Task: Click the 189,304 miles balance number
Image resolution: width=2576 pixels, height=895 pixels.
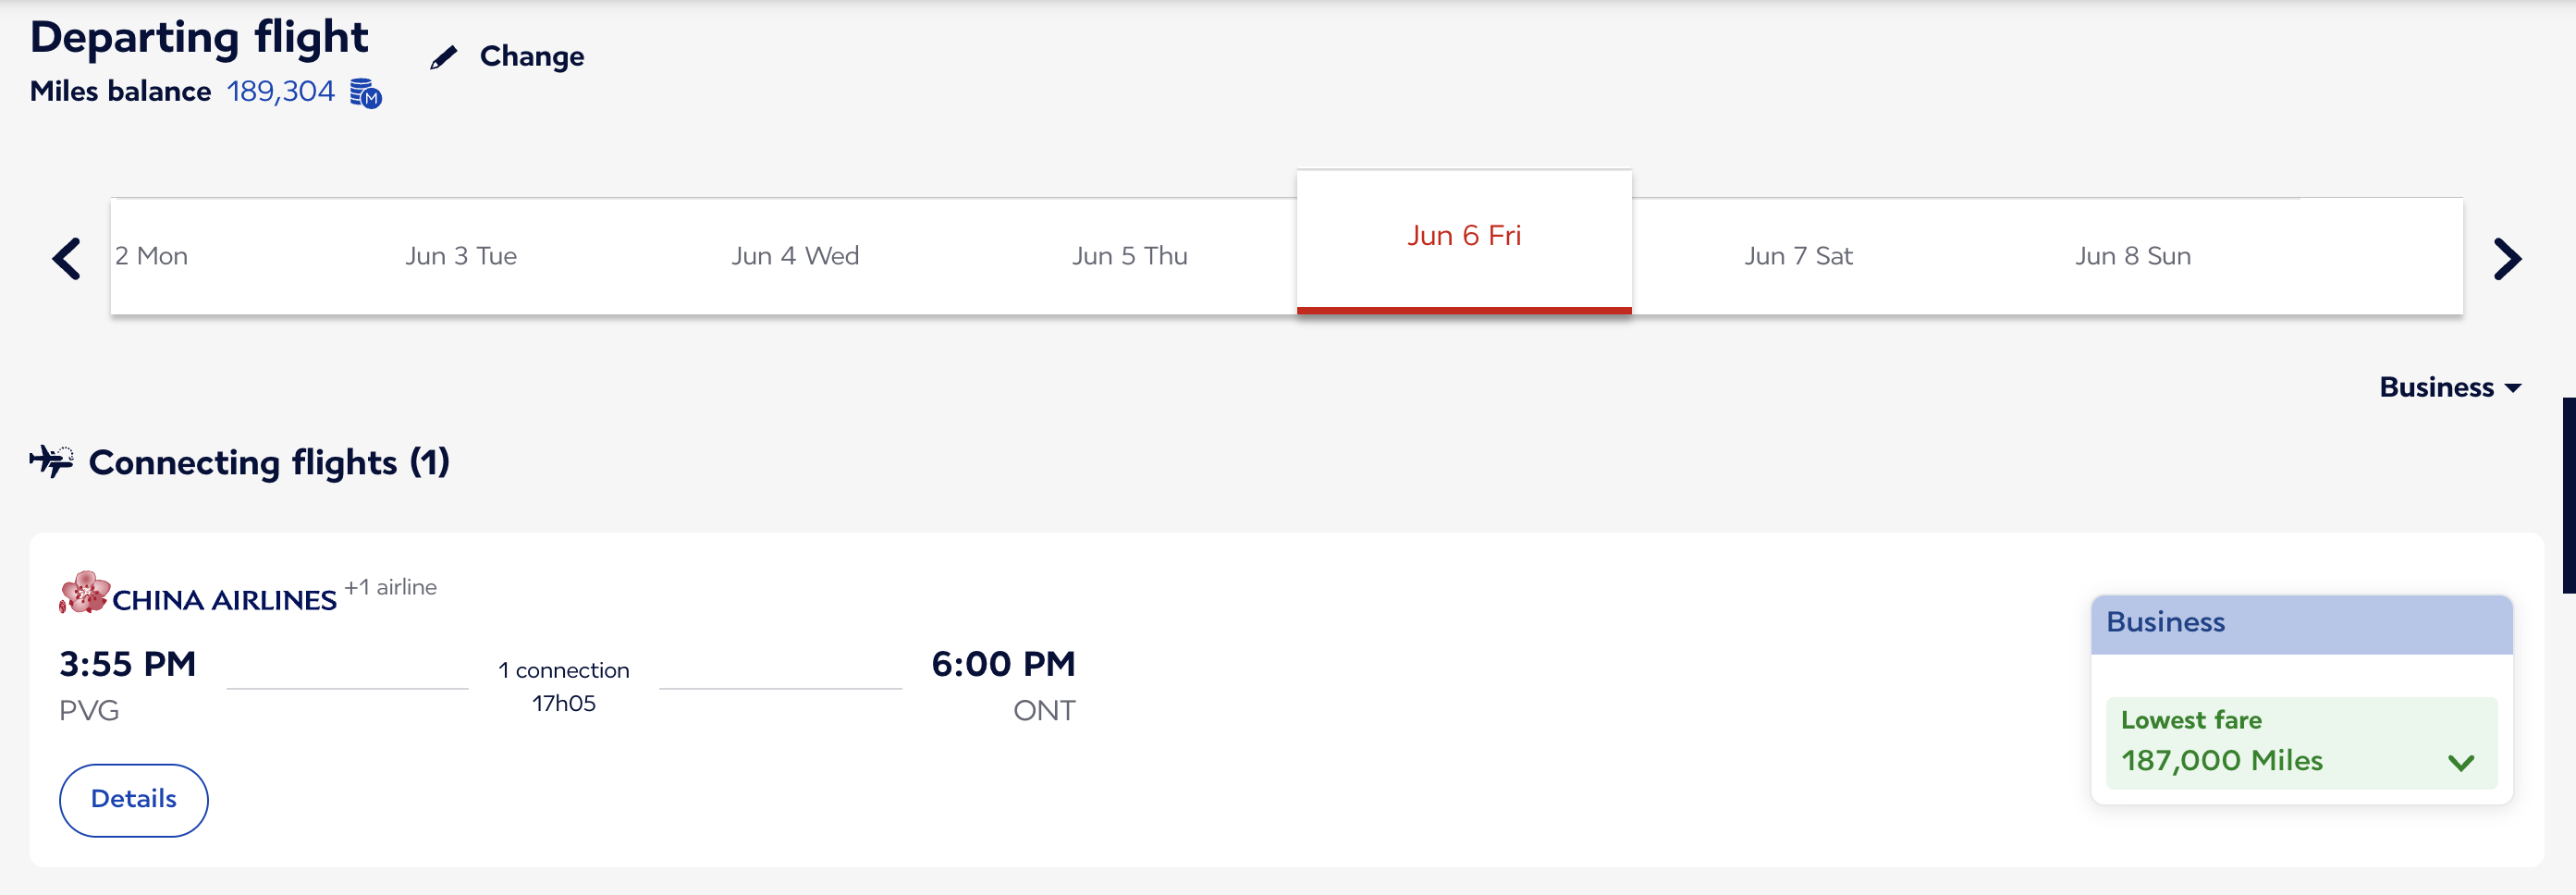Action: 280,91
